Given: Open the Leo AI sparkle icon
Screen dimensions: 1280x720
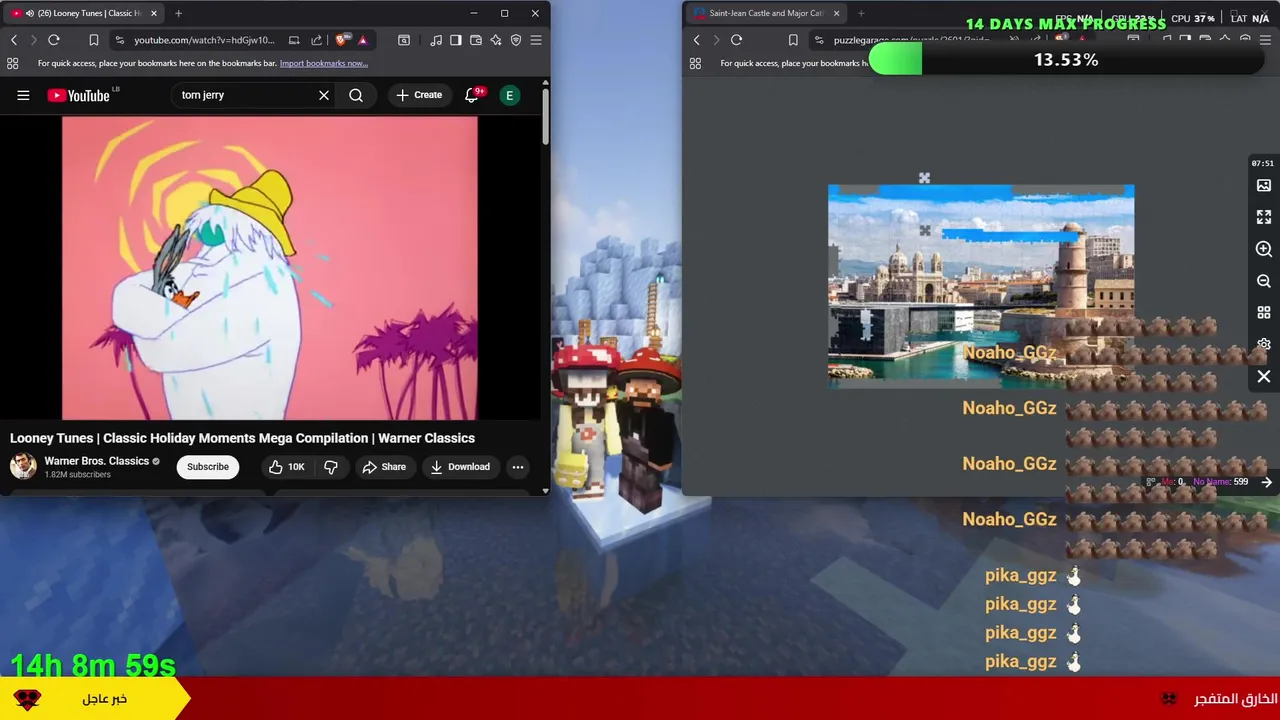Looking at the screenshot, I should coord(496,40).
